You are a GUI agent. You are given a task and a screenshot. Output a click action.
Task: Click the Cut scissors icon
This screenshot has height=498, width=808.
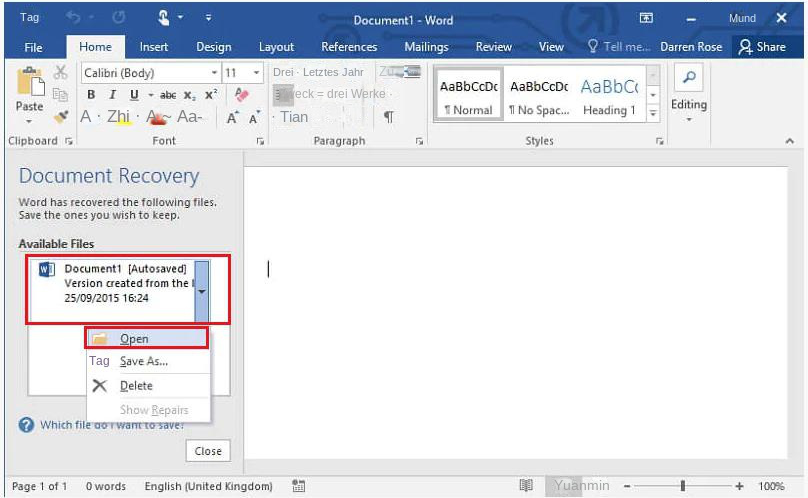(61, 72)
